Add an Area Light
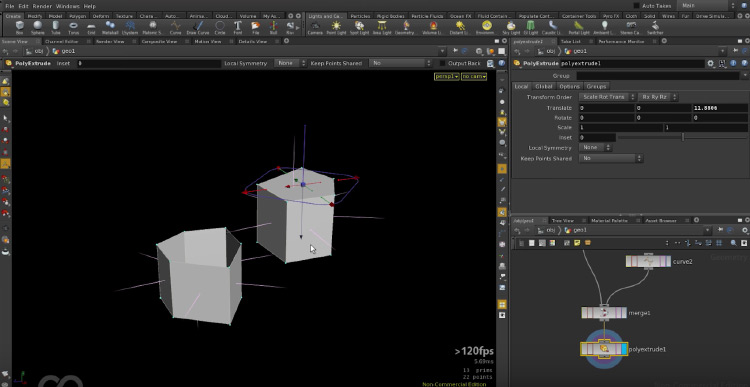 coord(382,28)
